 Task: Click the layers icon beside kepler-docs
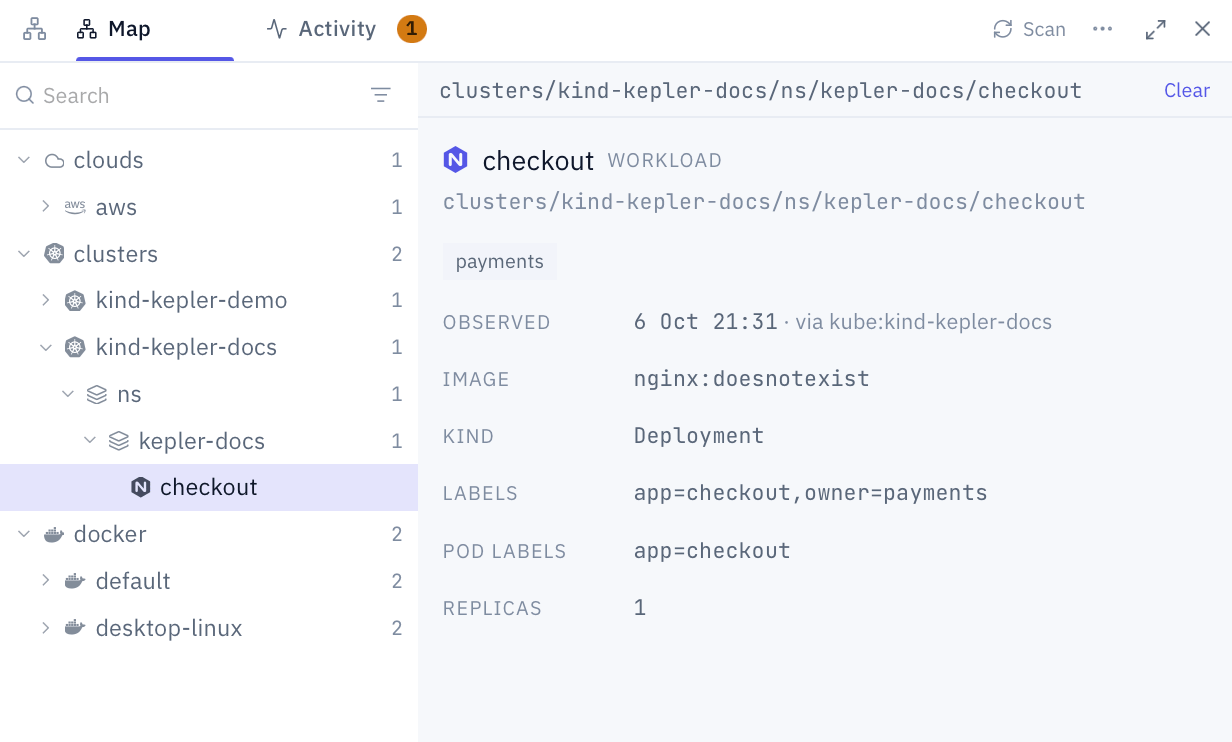coord(119,441)
